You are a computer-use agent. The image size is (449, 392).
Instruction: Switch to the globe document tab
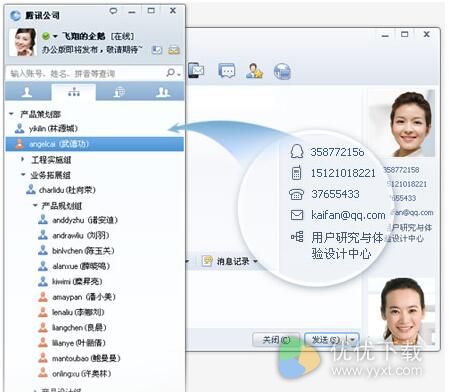[119, 92]
